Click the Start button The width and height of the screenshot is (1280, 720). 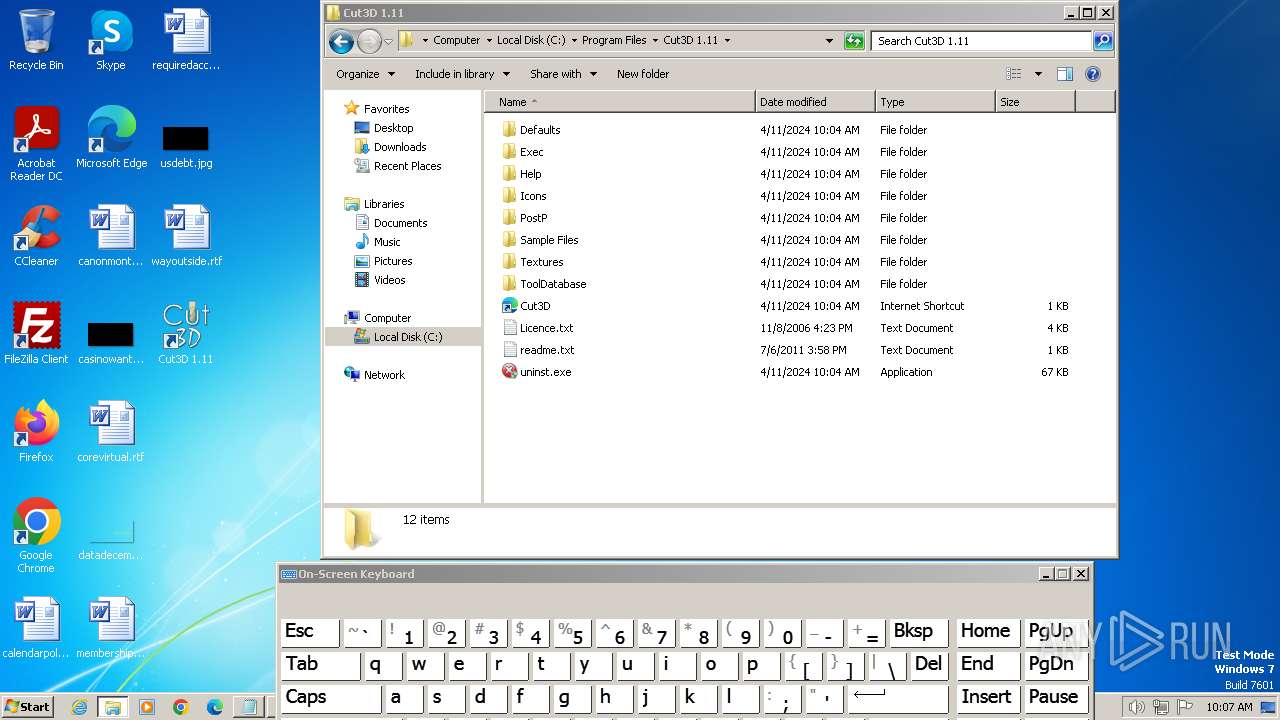(x=27, y=707)
